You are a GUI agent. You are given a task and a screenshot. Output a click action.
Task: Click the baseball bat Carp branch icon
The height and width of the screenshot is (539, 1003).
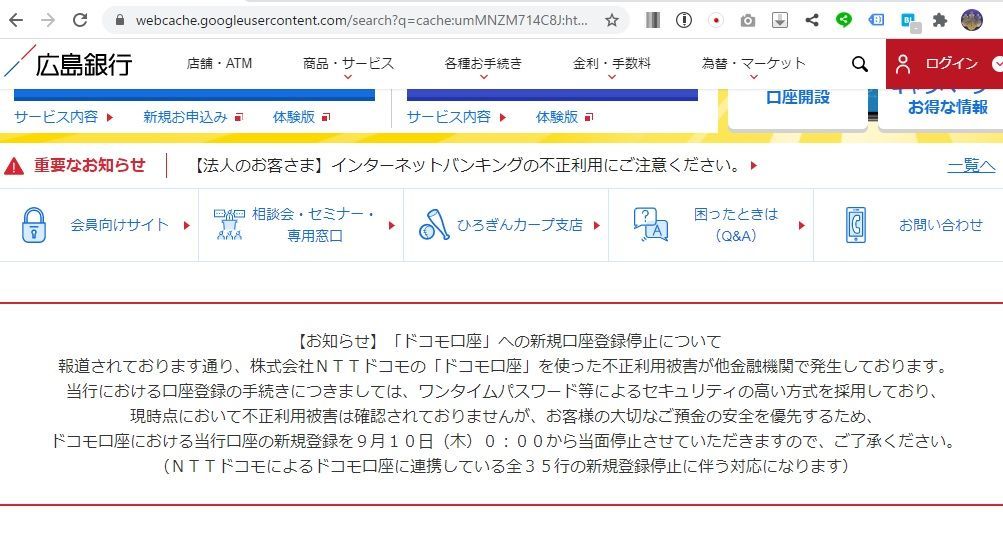click(434, 225)
